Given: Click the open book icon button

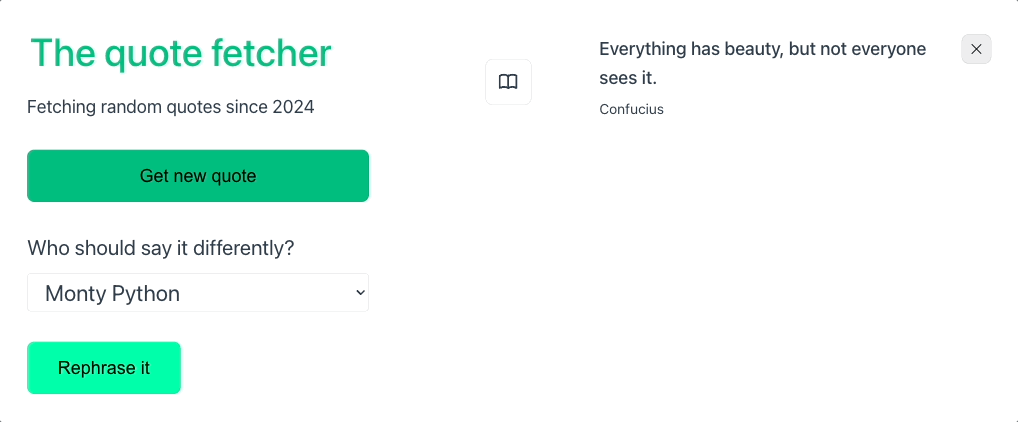Looking at the screenshot, I should [x=508, y=82].
